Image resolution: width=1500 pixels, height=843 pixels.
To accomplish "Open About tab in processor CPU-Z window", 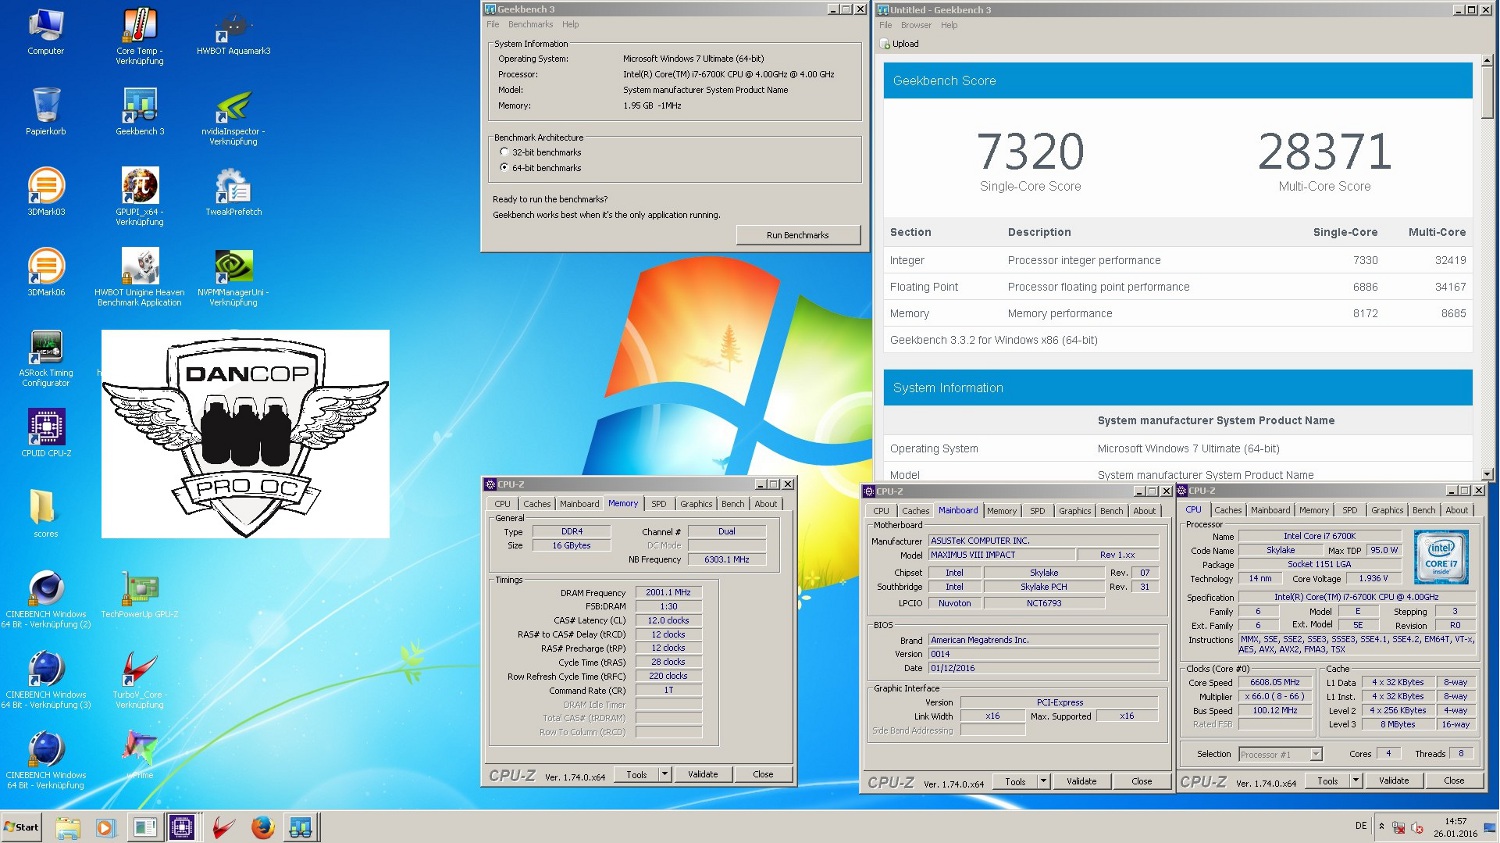I will (x=1457, y=510).
